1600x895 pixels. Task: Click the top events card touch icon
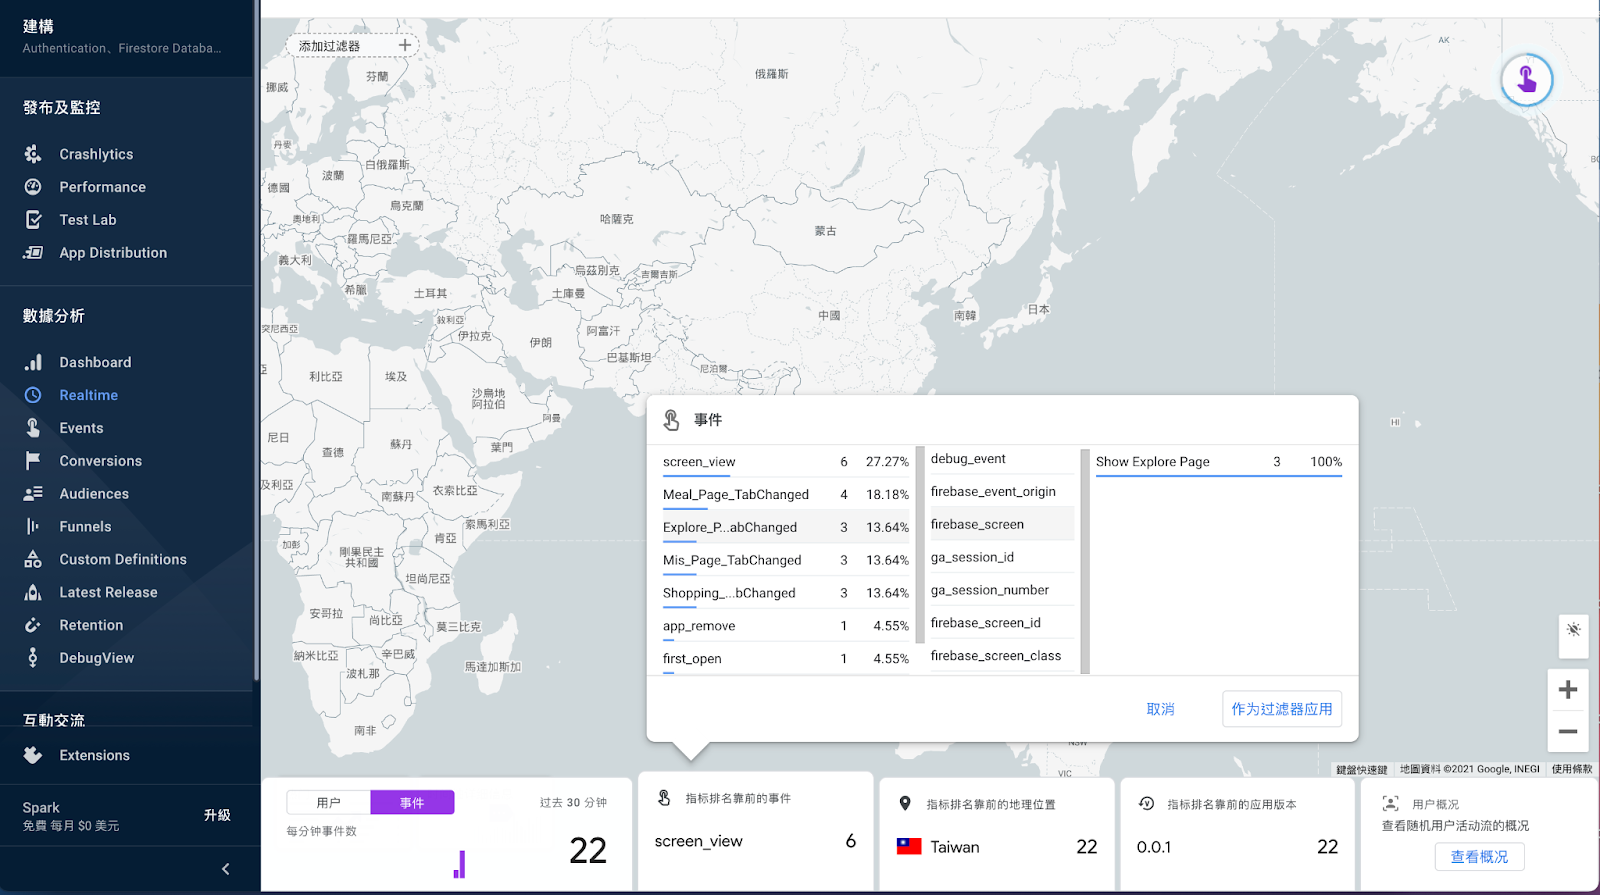point(664,798)
